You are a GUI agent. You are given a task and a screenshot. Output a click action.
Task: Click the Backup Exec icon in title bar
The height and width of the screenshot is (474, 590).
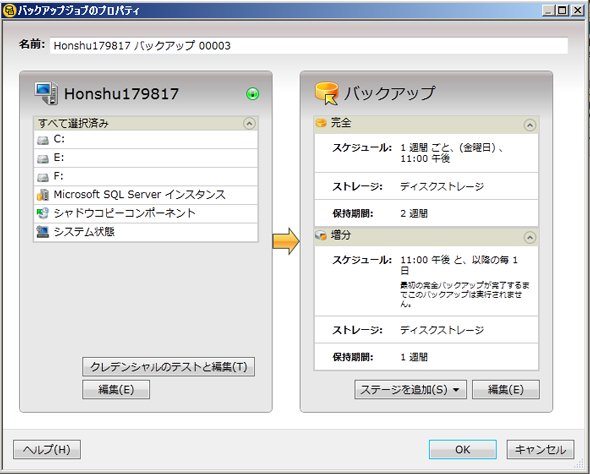[9, 10]
